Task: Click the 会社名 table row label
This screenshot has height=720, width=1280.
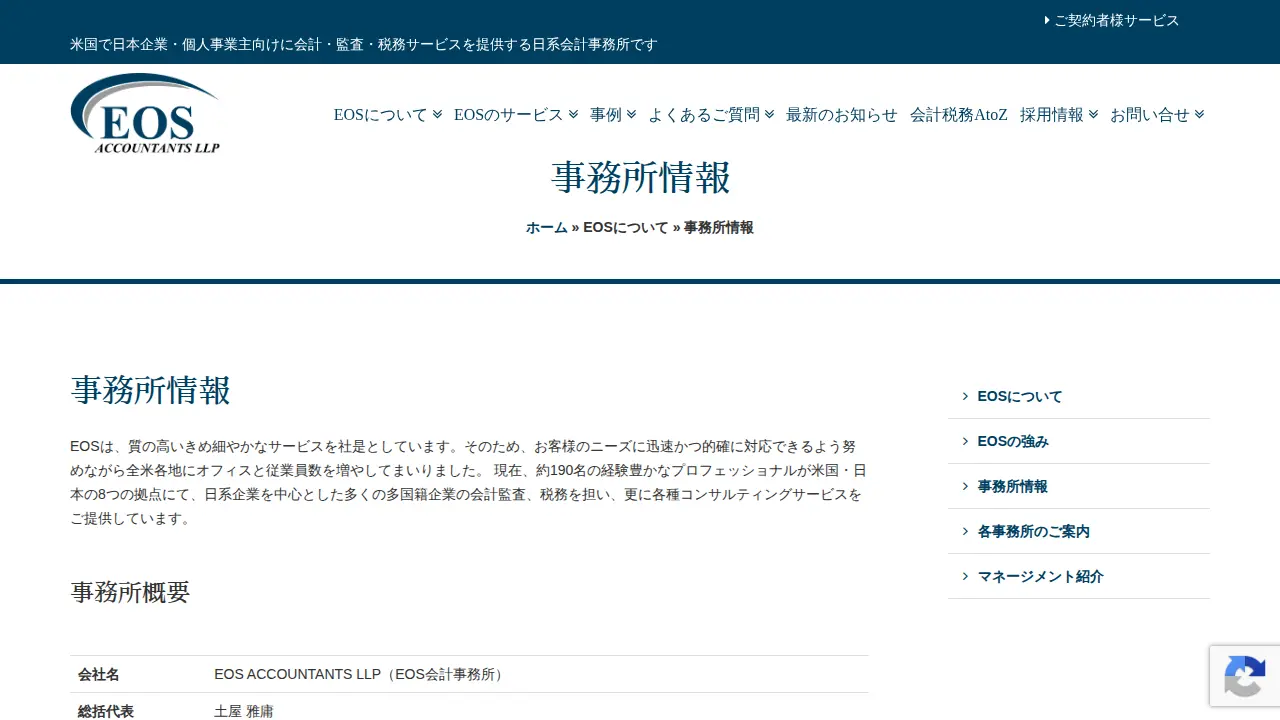Action: point(99,674)
